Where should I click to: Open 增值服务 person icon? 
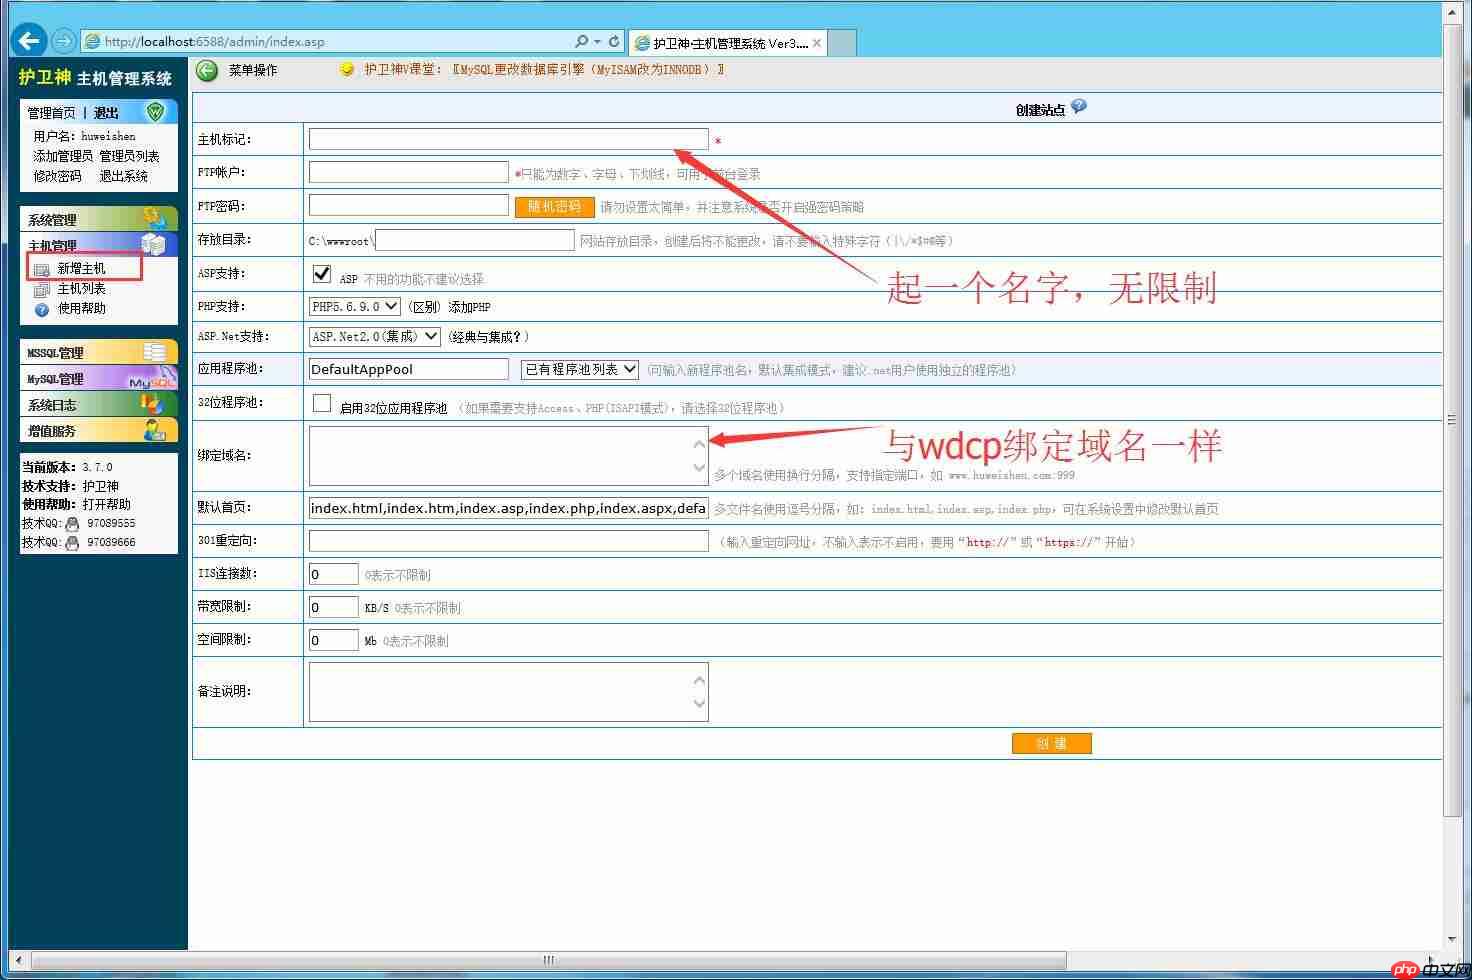[157, 430]
